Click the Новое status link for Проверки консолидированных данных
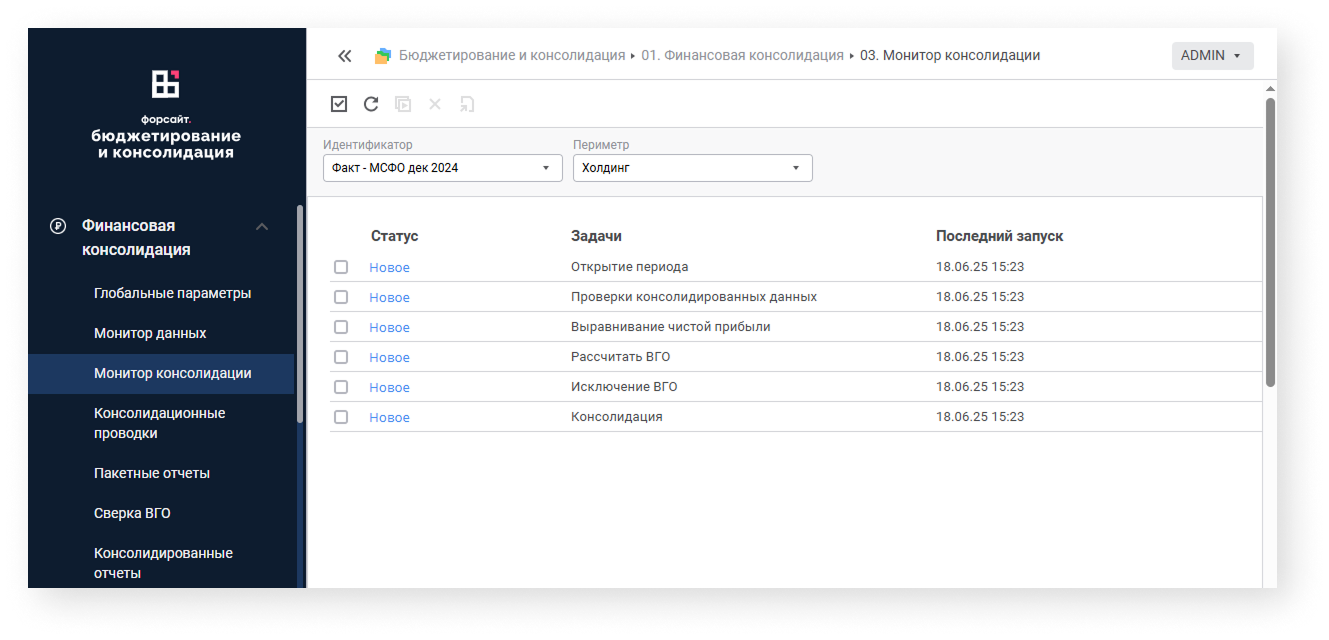This screenshot has height=640, width=1329. coord(389,297)
